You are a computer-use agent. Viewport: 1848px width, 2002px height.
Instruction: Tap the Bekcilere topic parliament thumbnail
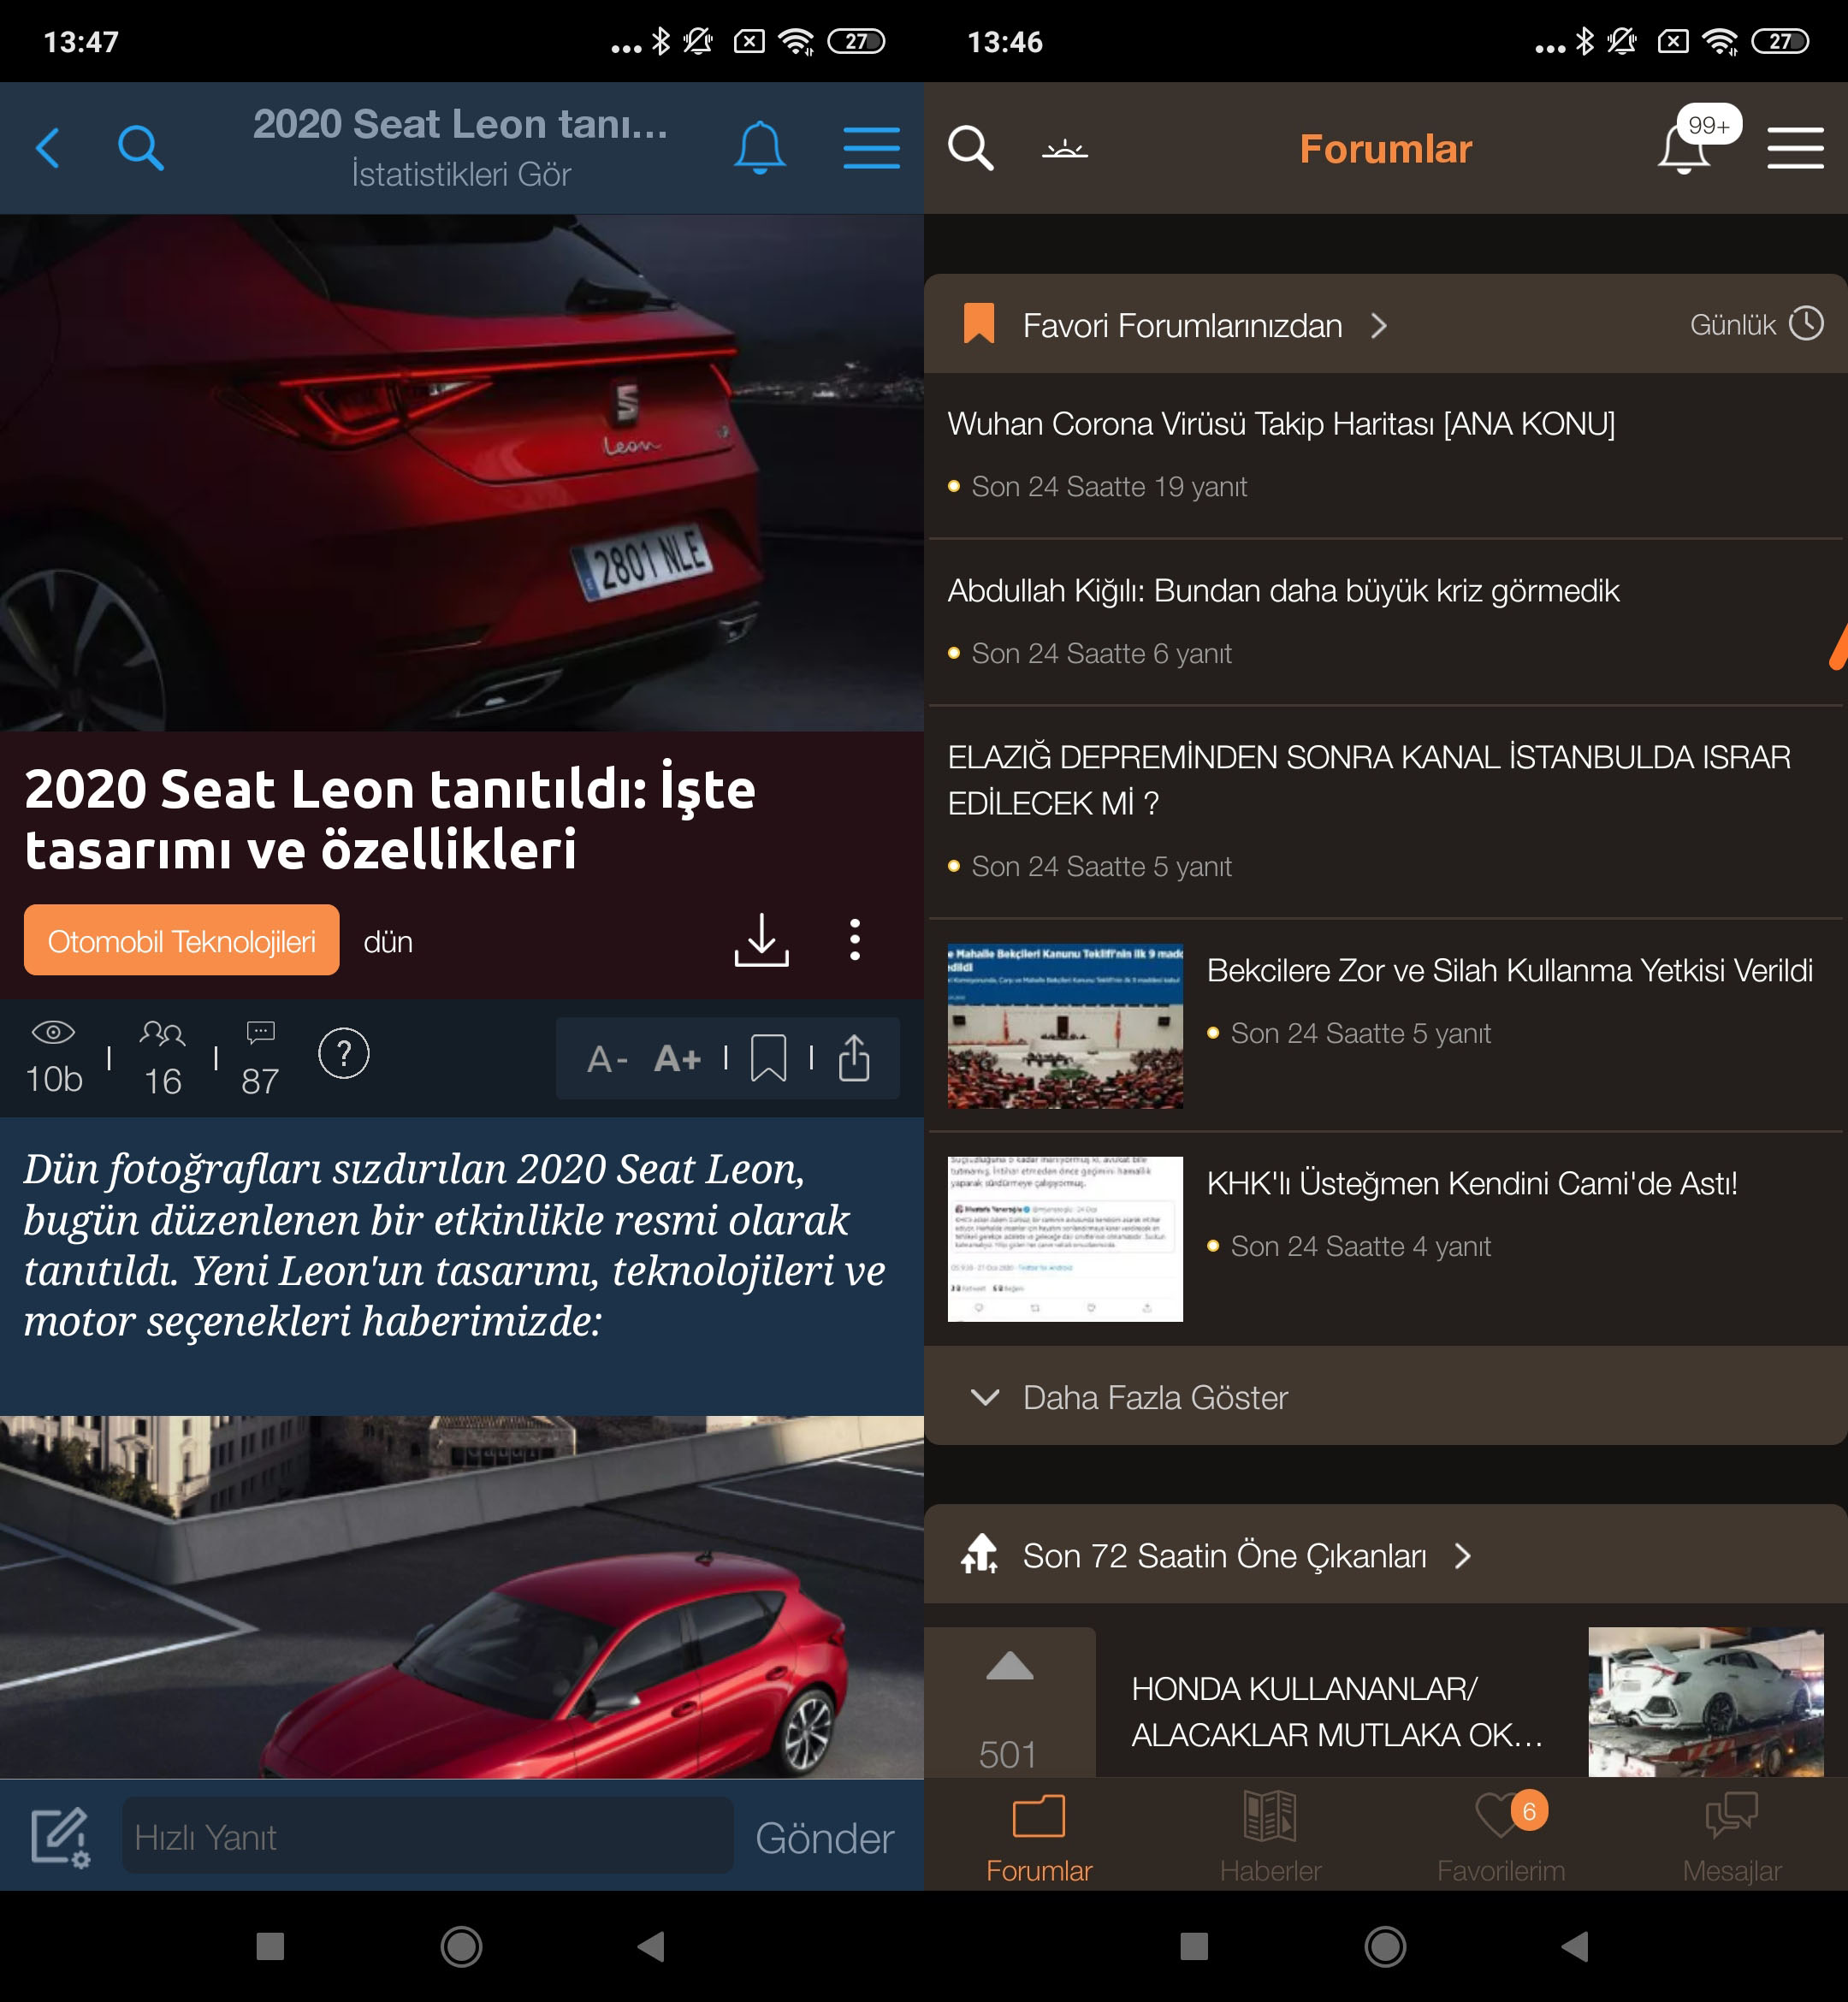pos(1065,1026)
